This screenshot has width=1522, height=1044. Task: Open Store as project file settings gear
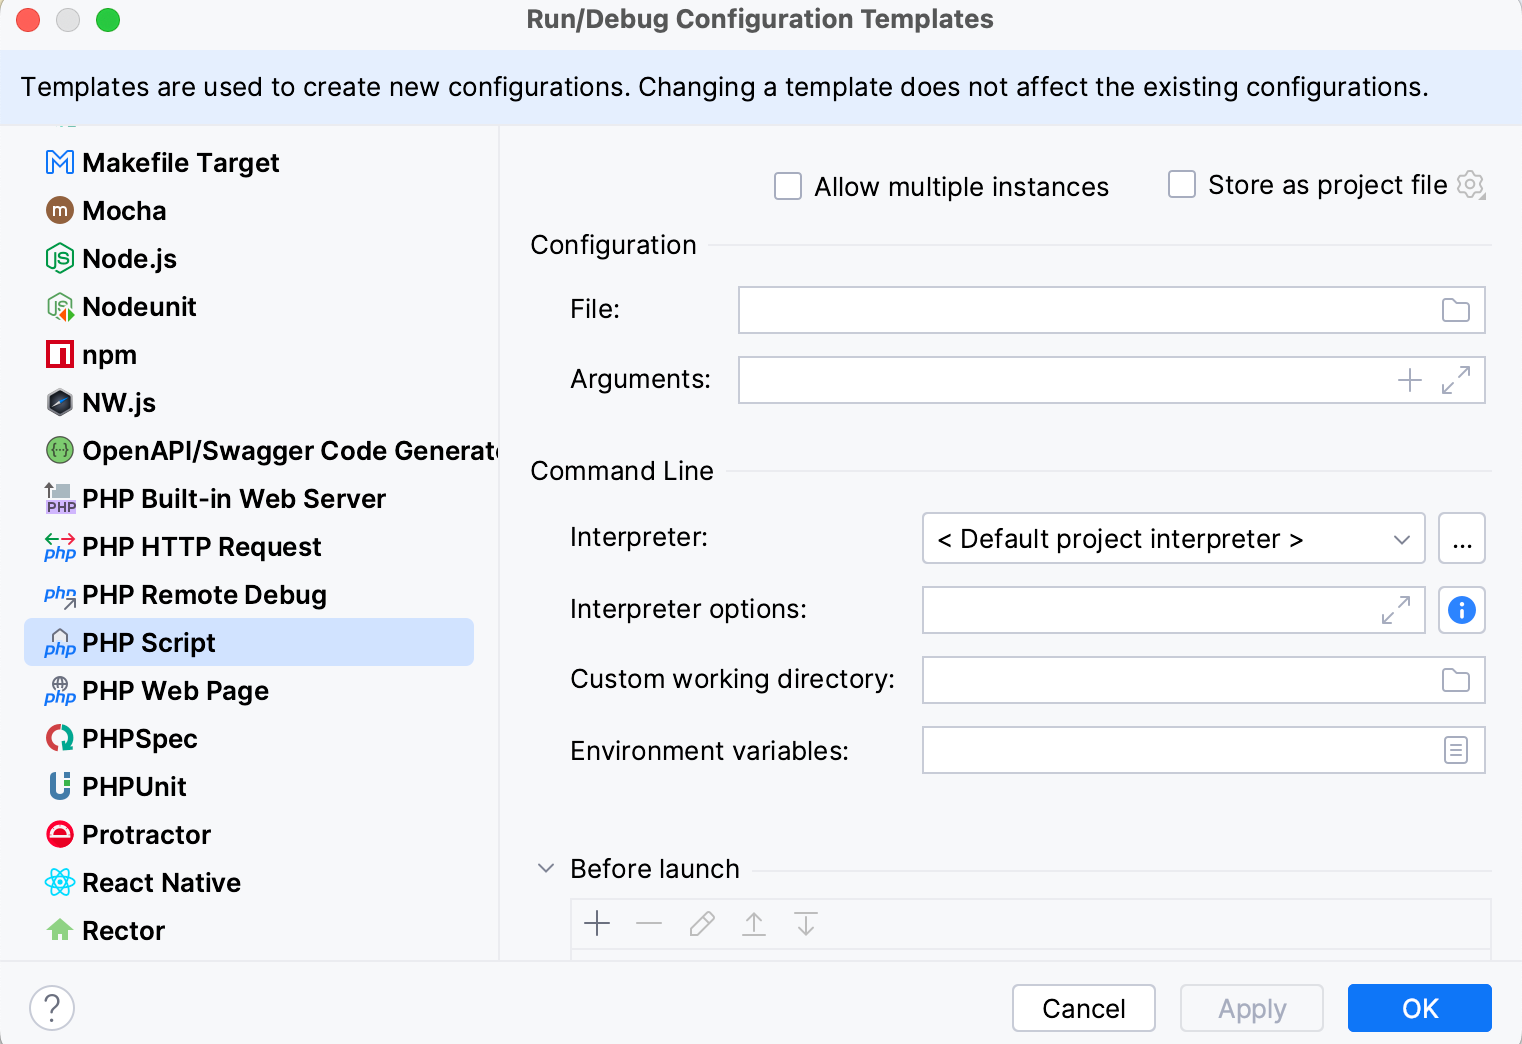(x=1471, y=185)
